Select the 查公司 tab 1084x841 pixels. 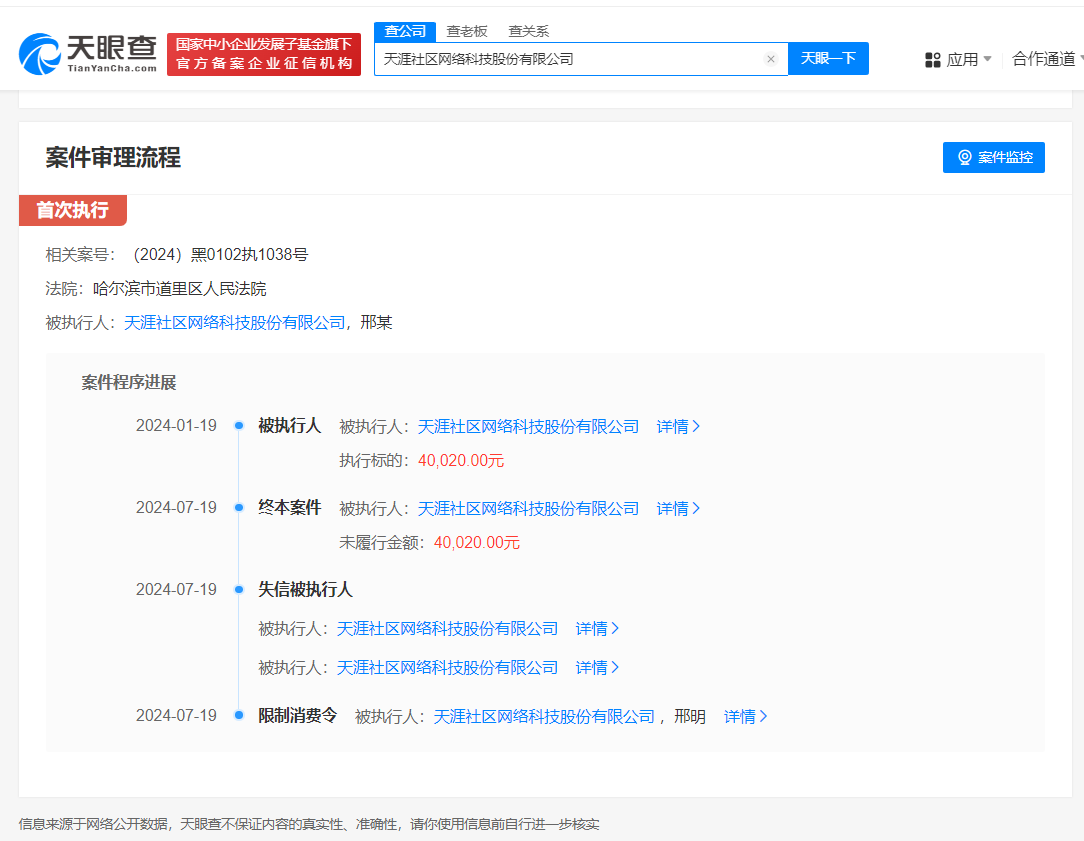[405, 31]
